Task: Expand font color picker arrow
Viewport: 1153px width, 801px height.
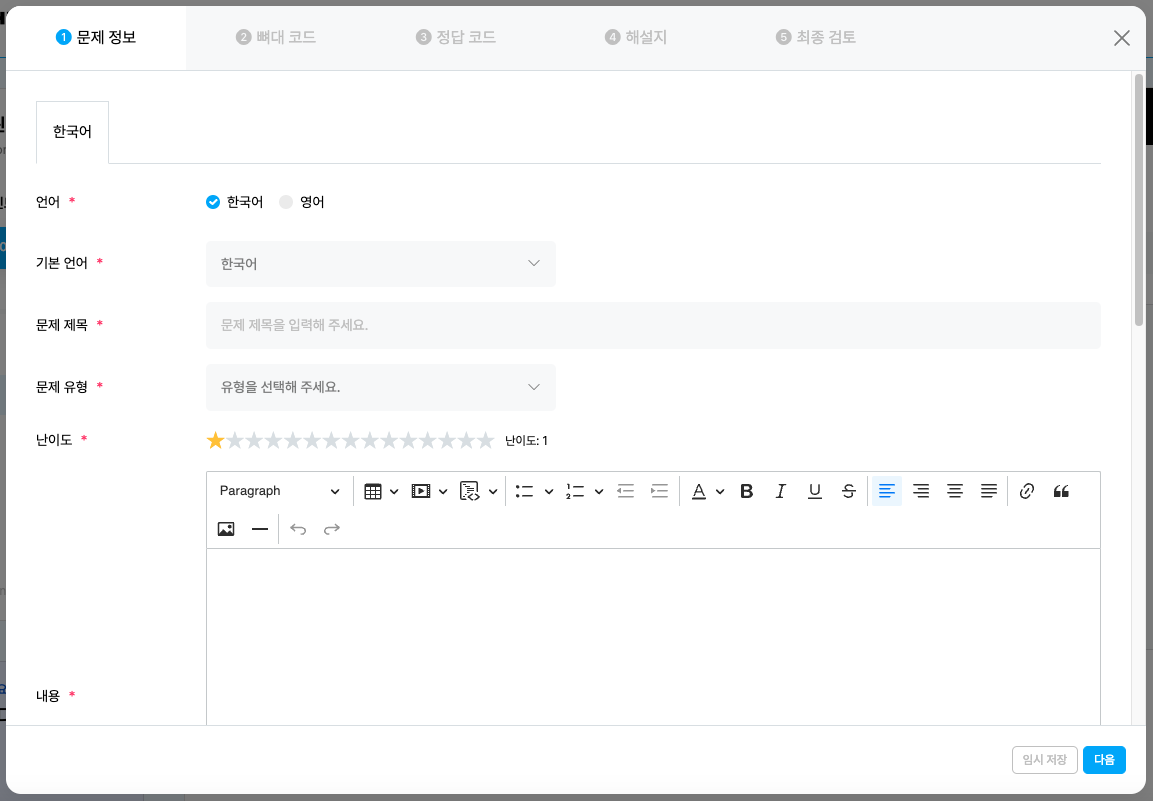Action: [720, 491]
